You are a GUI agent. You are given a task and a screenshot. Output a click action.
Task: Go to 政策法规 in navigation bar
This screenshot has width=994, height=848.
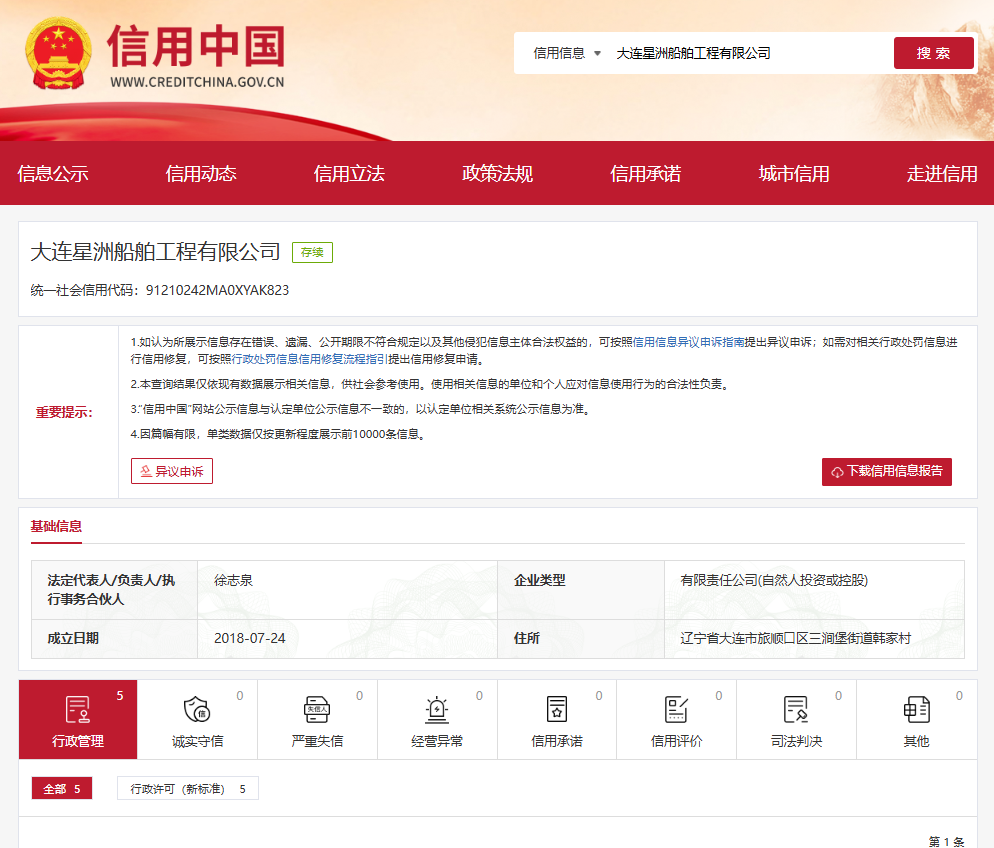point(497,174)
